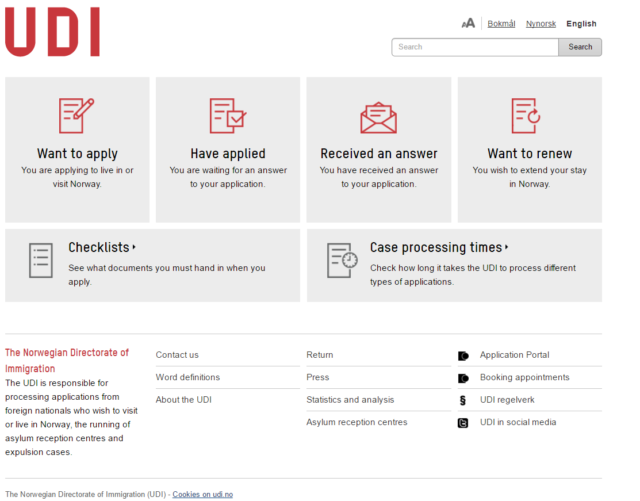640x501 pixels.
Task: Click 'You are applying to live in' description
Action: click(77, 177)
